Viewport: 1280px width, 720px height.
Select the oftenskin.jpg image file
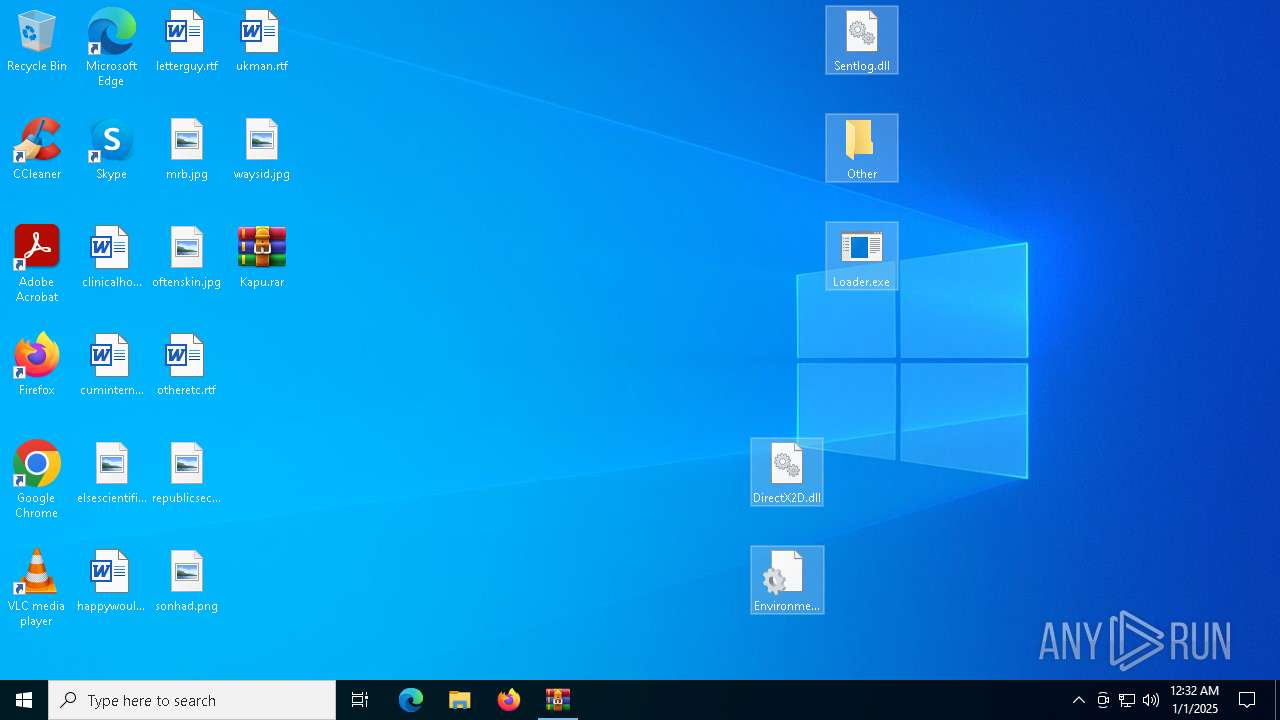point(187,257)
